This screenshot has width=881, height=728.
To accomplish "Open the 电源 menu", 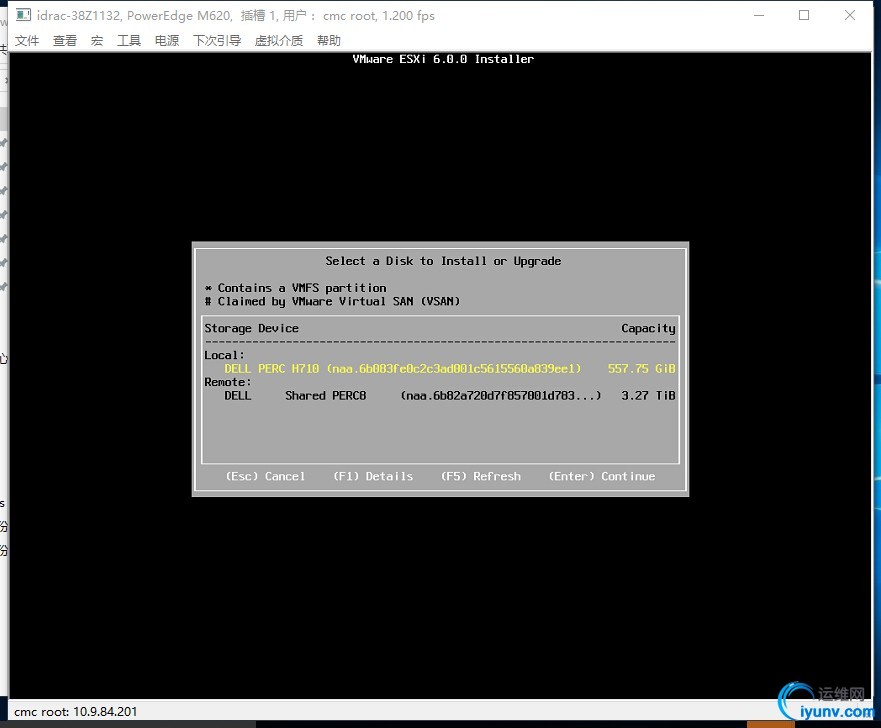I will pyautogui.click(x=167, y=40).
